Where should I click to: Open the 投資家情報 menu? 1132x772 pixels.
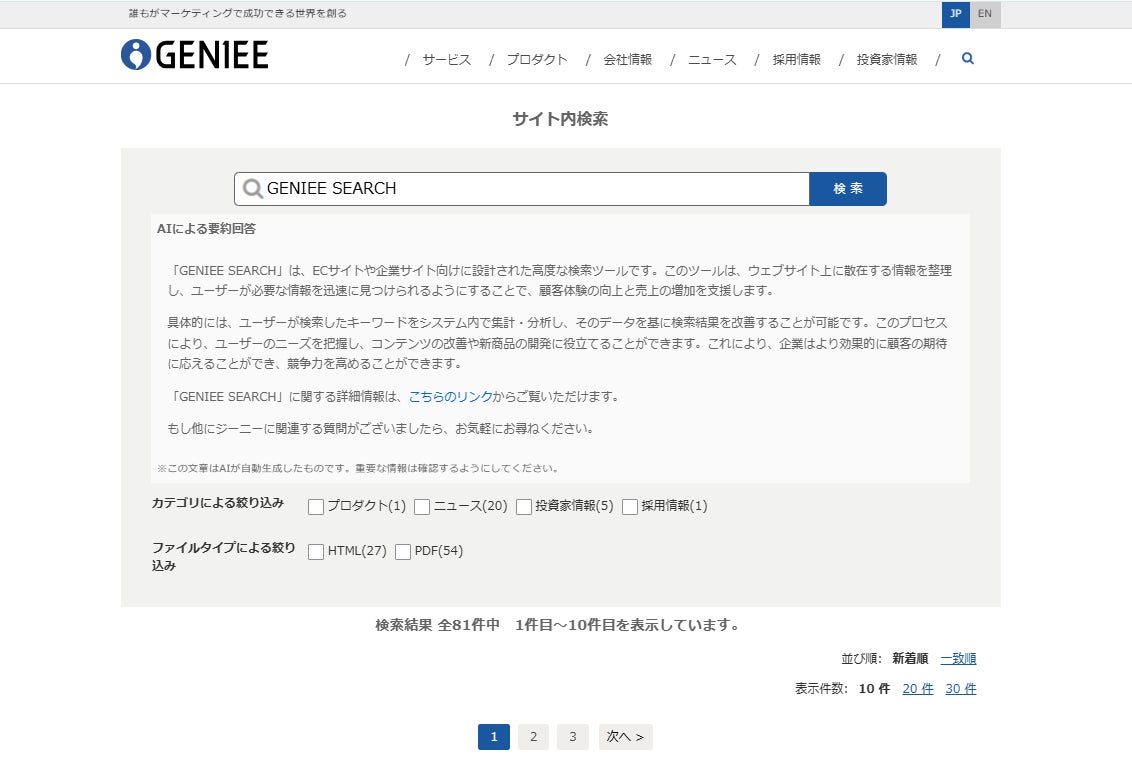point(887,59)
